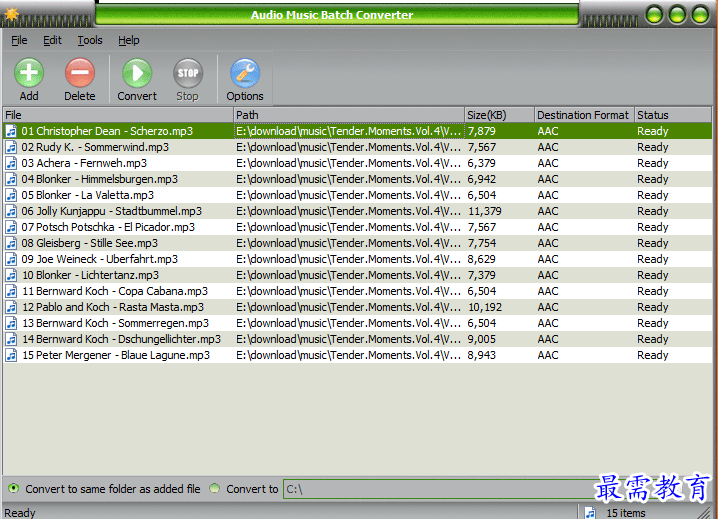Click the size value 9,005
The width and height of the screenshot is (718, 519).
(x=481, y=339)
